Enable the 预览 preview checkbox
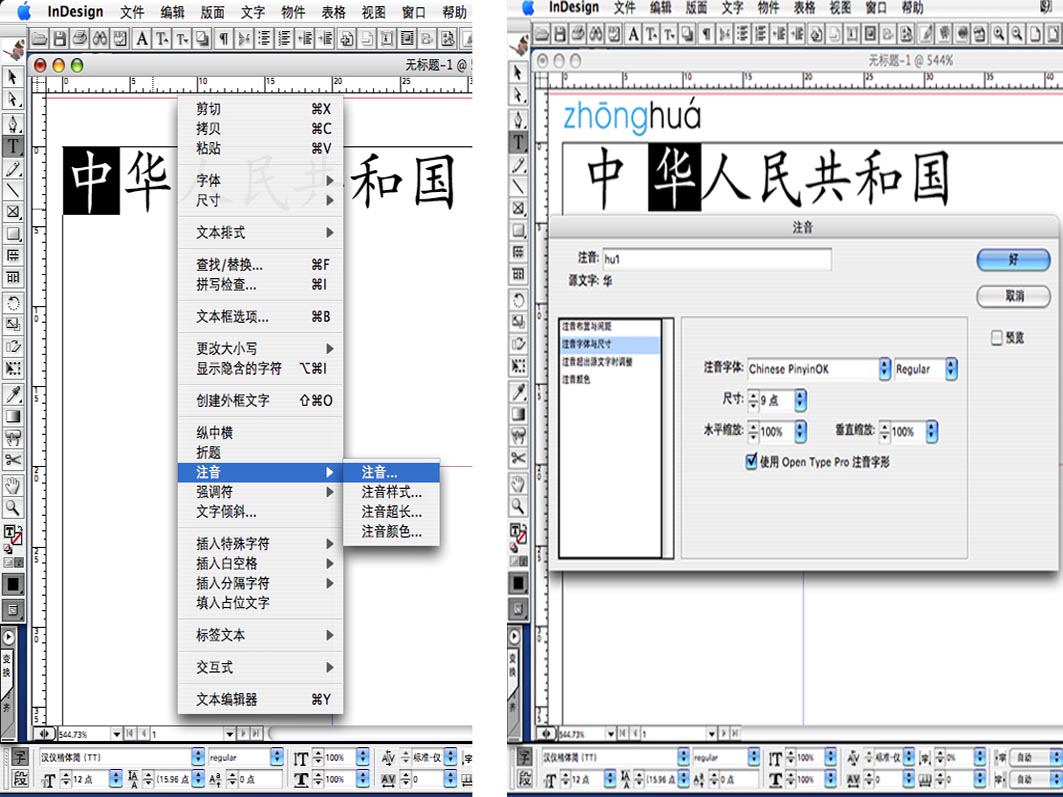 pyautogui.click(x=996, y=338)
